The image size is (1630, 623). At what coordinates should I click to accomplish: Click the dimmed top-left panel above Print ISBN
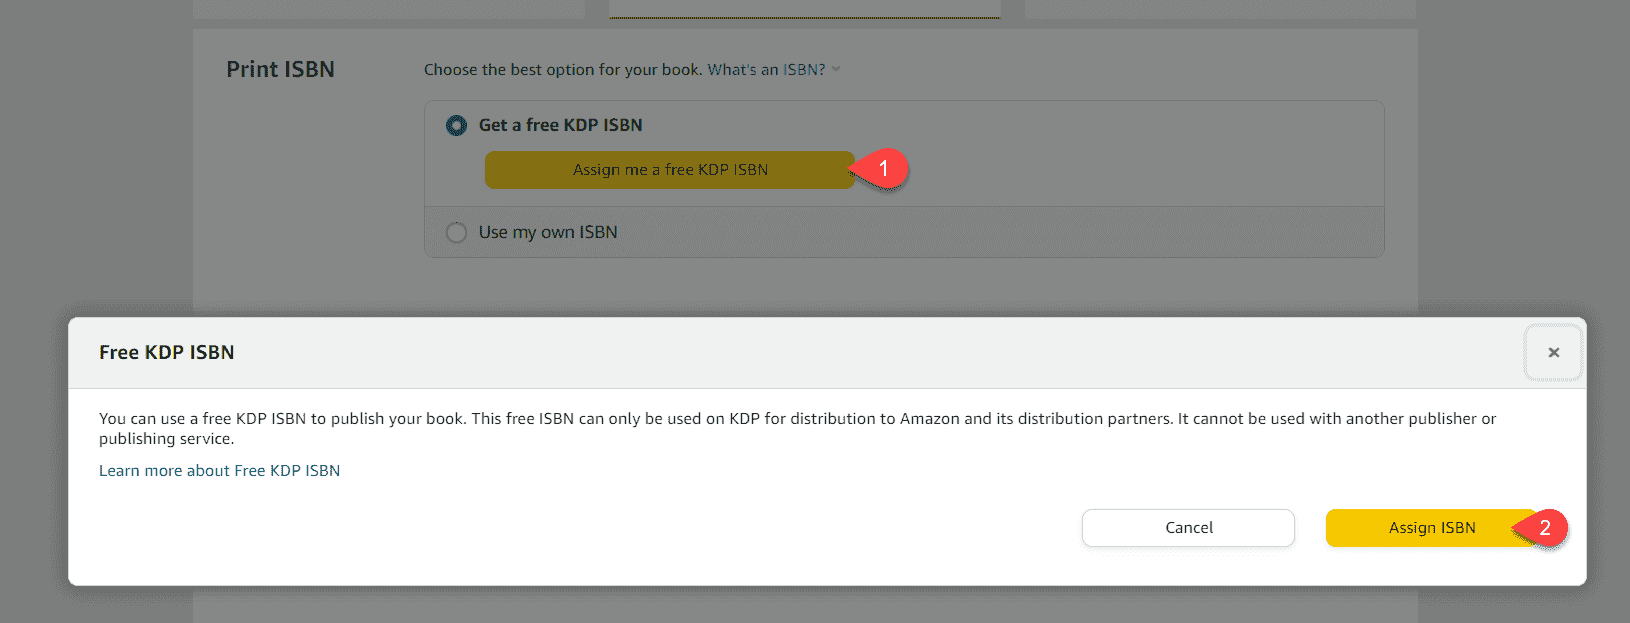click(x=389, y=9)
